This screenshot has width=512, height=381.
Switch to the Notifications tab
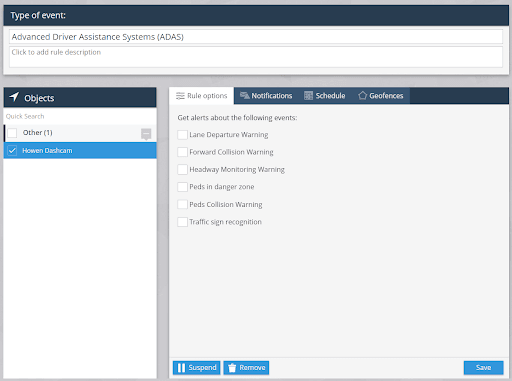click(x=266, y=96)
